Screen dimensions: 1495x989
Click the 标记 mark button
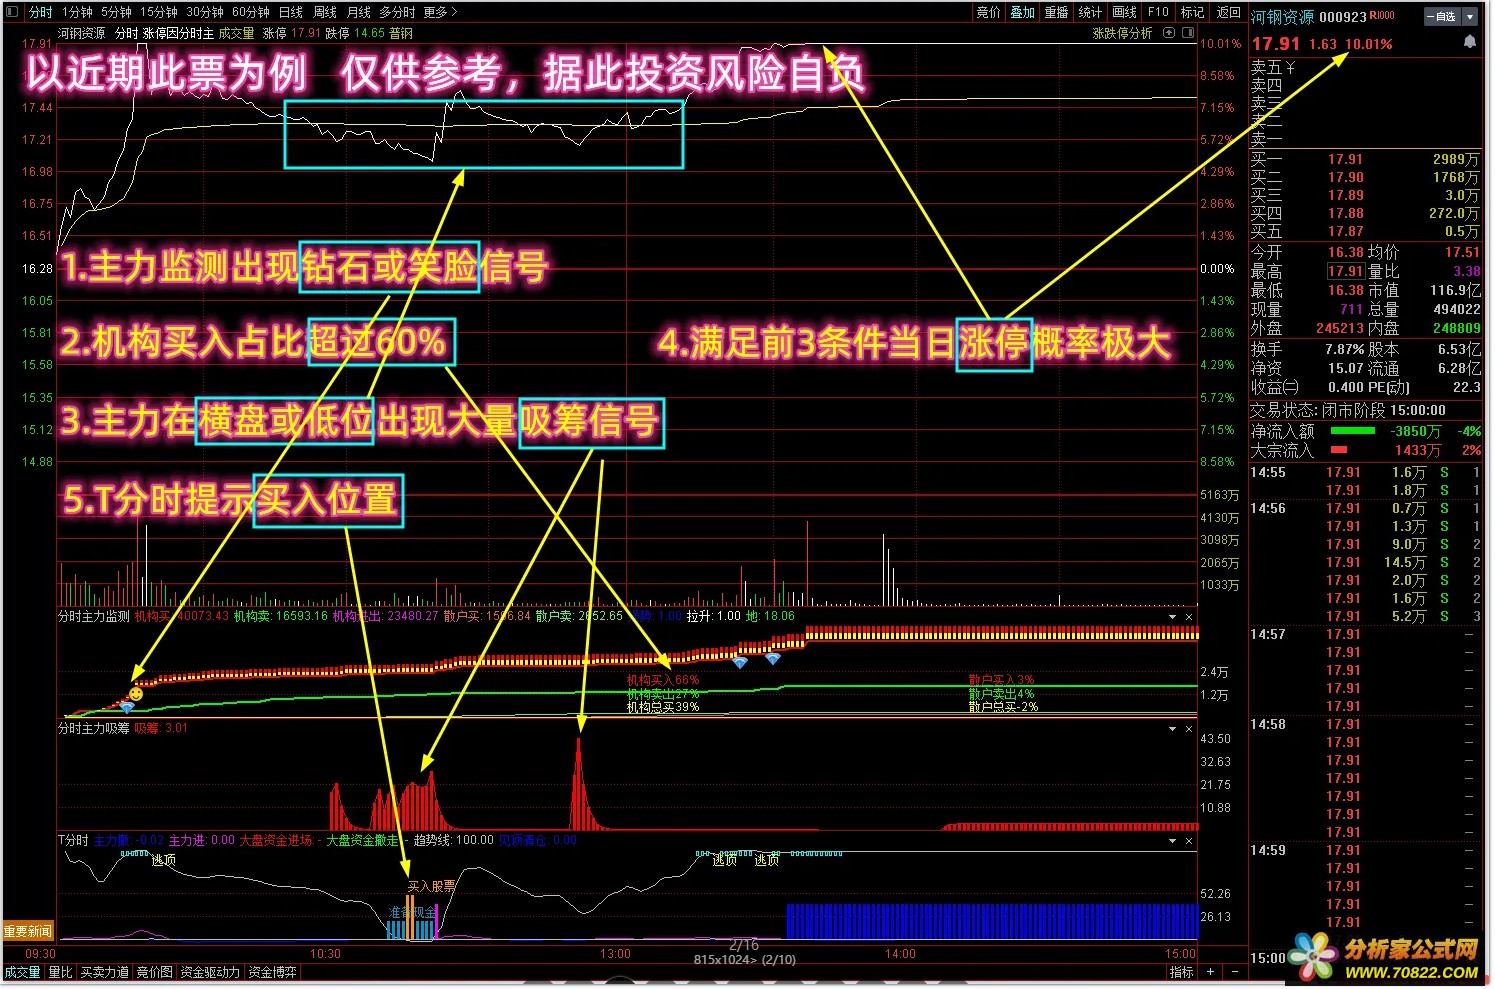point(1192,12)
